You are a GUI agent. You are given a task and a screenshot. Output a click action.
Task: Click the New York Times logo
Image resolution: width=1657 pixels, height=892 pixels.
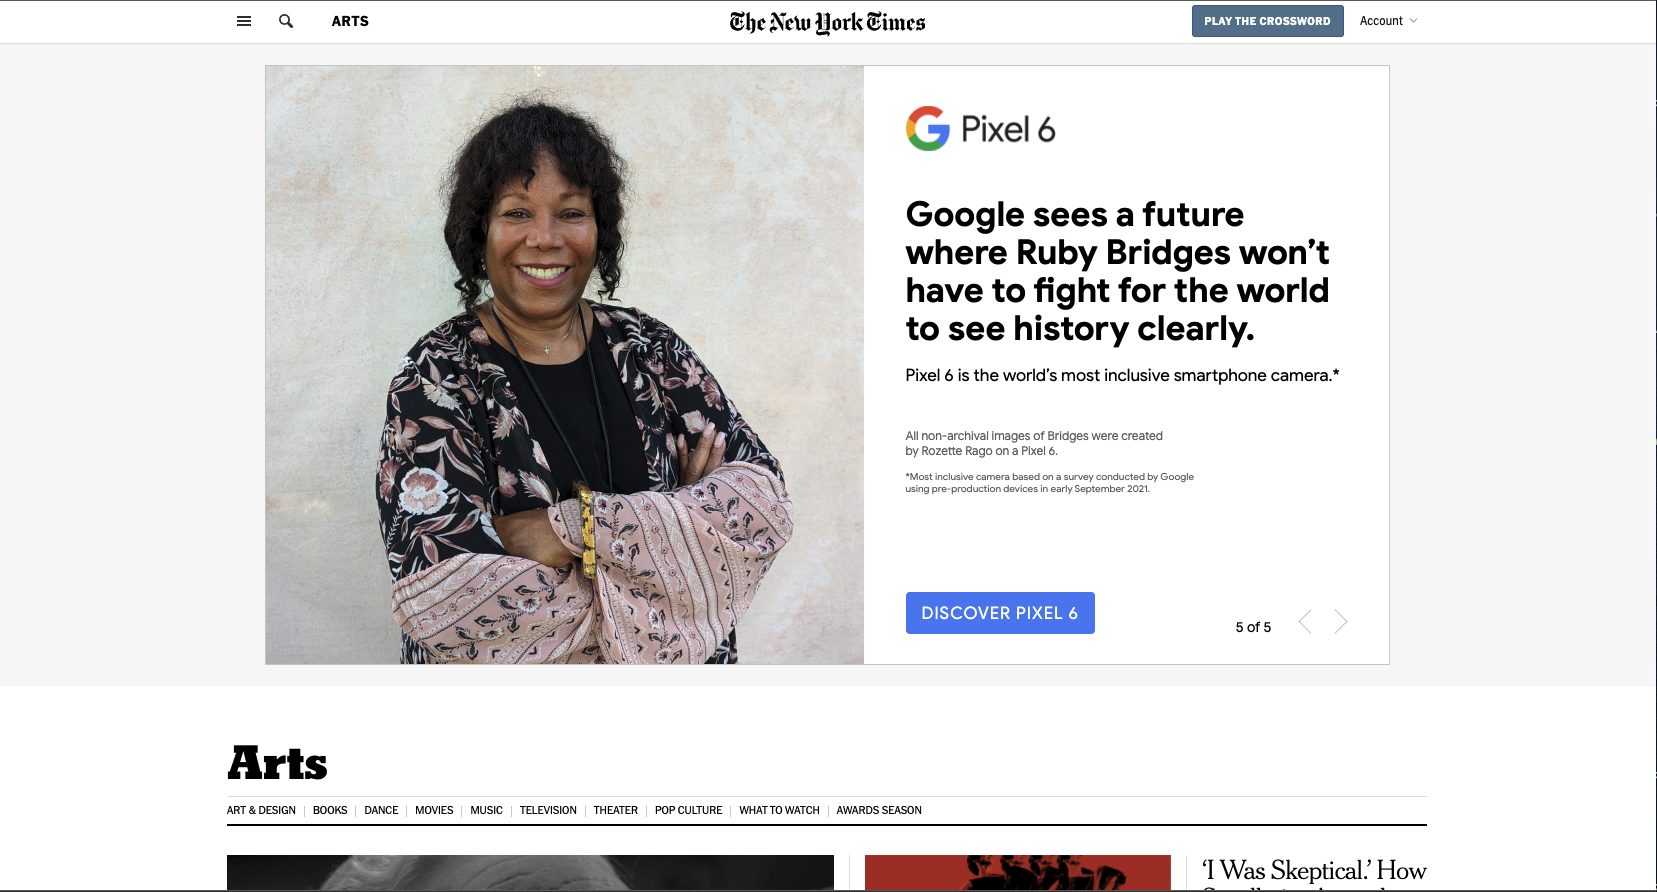coord(828,22)
